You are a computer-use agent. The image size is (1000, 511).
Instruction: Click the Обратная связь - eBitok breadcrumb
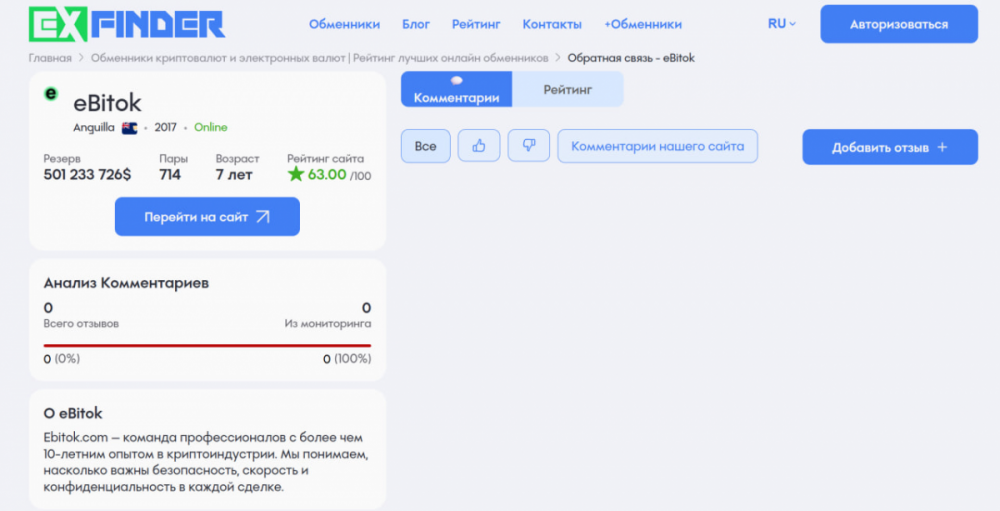click(631, 58)
